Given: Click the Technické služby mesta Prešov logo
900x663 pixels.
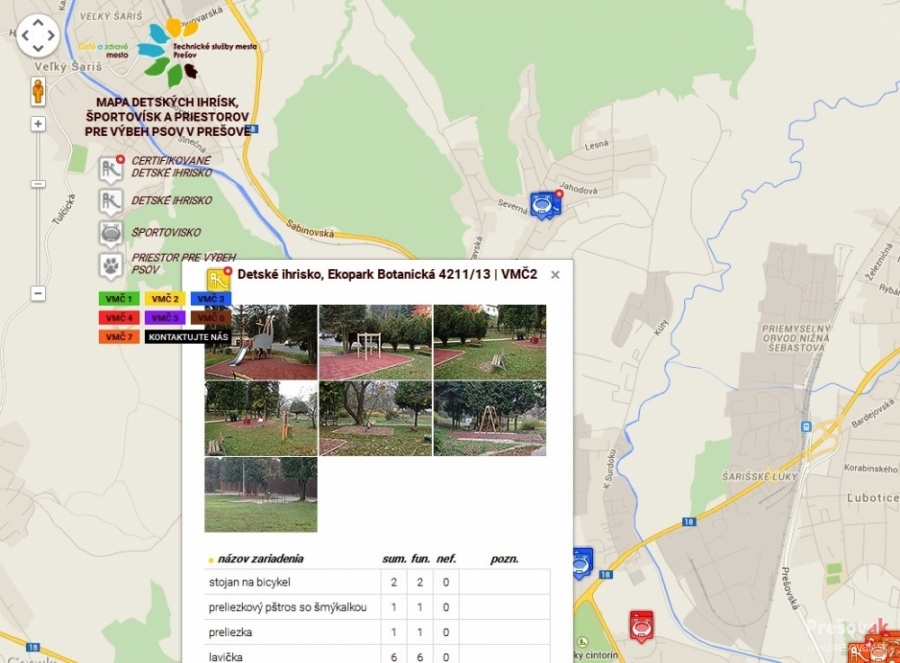Looking at the screenshot, I should point(190,50).
